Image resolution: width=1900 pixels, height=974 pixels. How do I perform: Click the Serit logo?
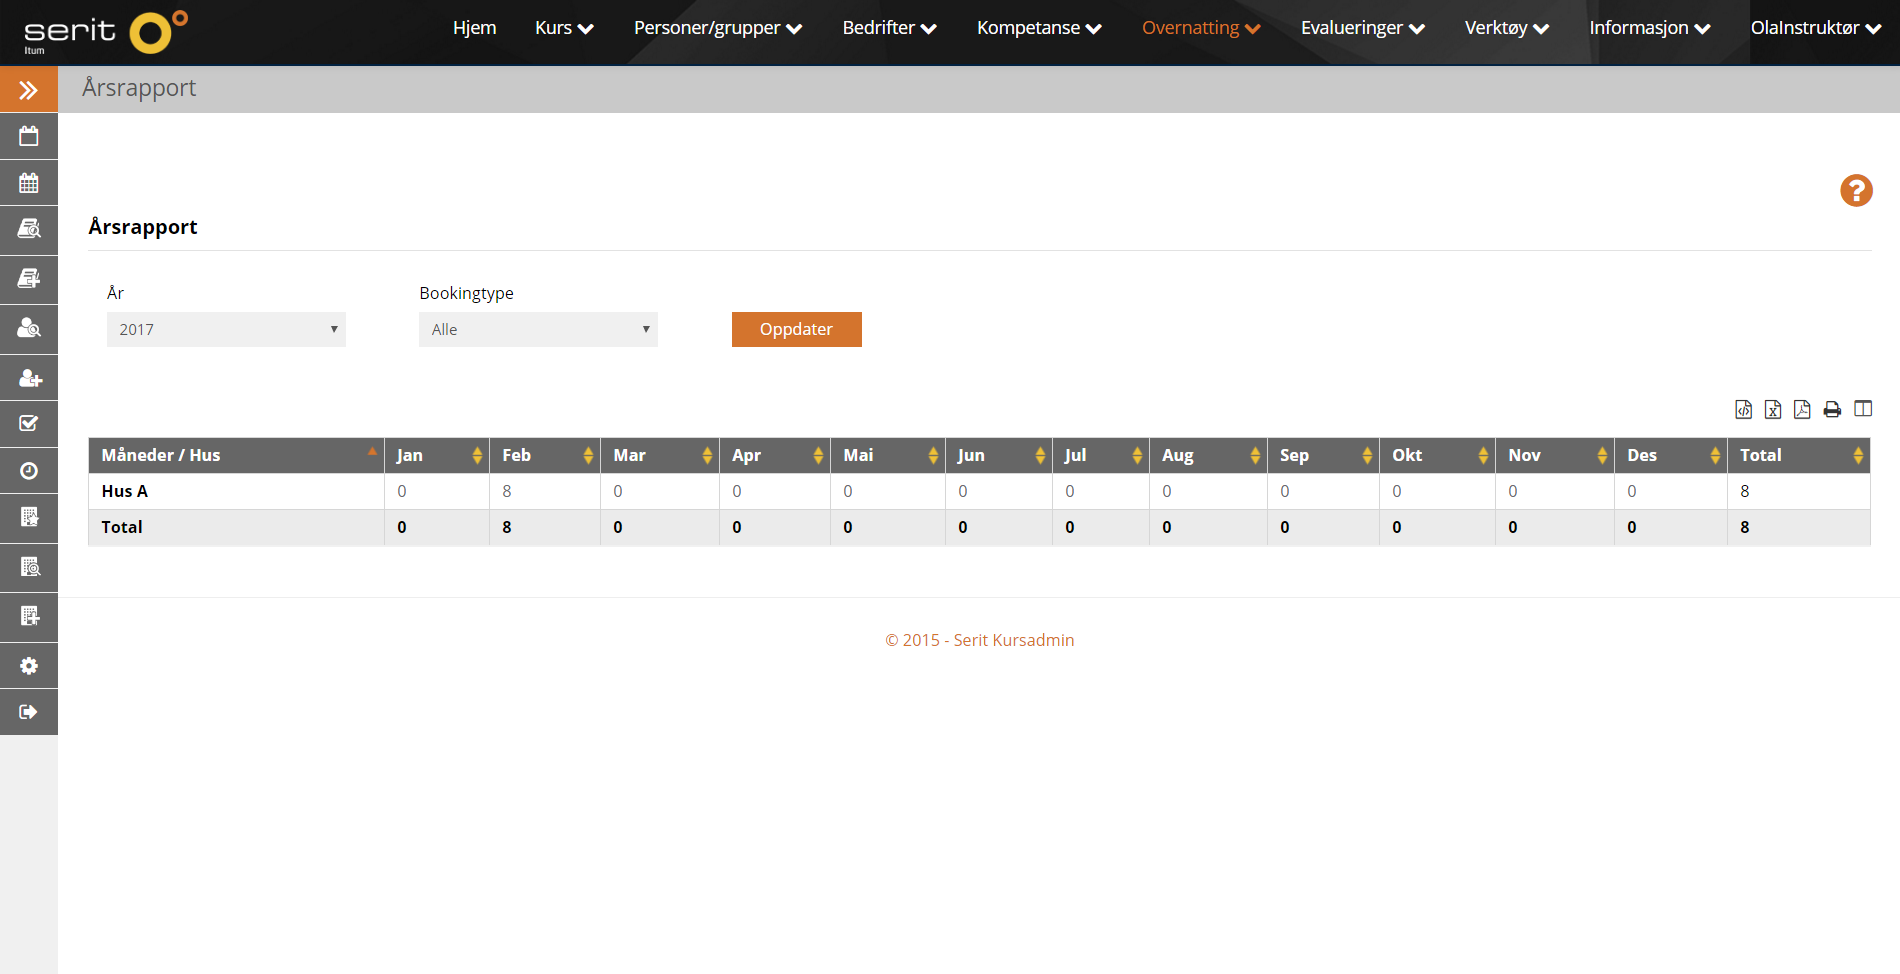[105, 32]
